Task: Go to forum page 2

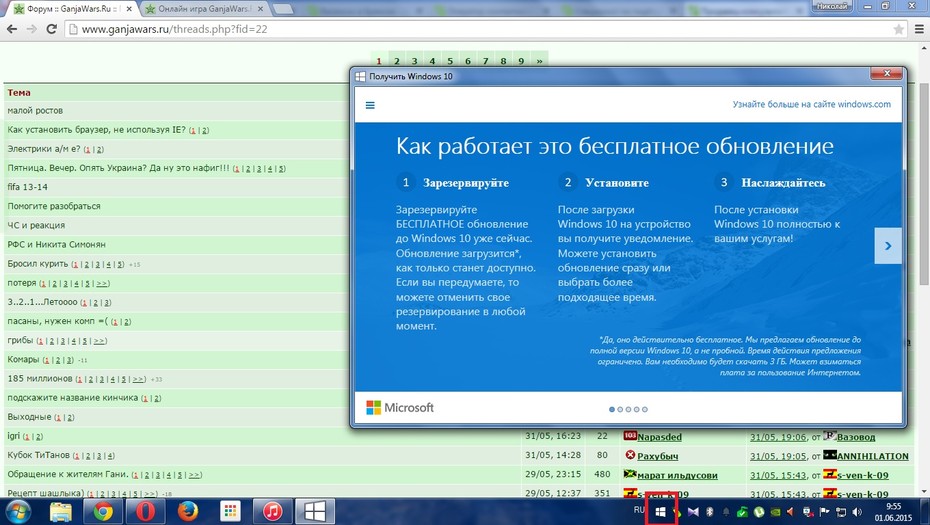Action: click(397, 61)
